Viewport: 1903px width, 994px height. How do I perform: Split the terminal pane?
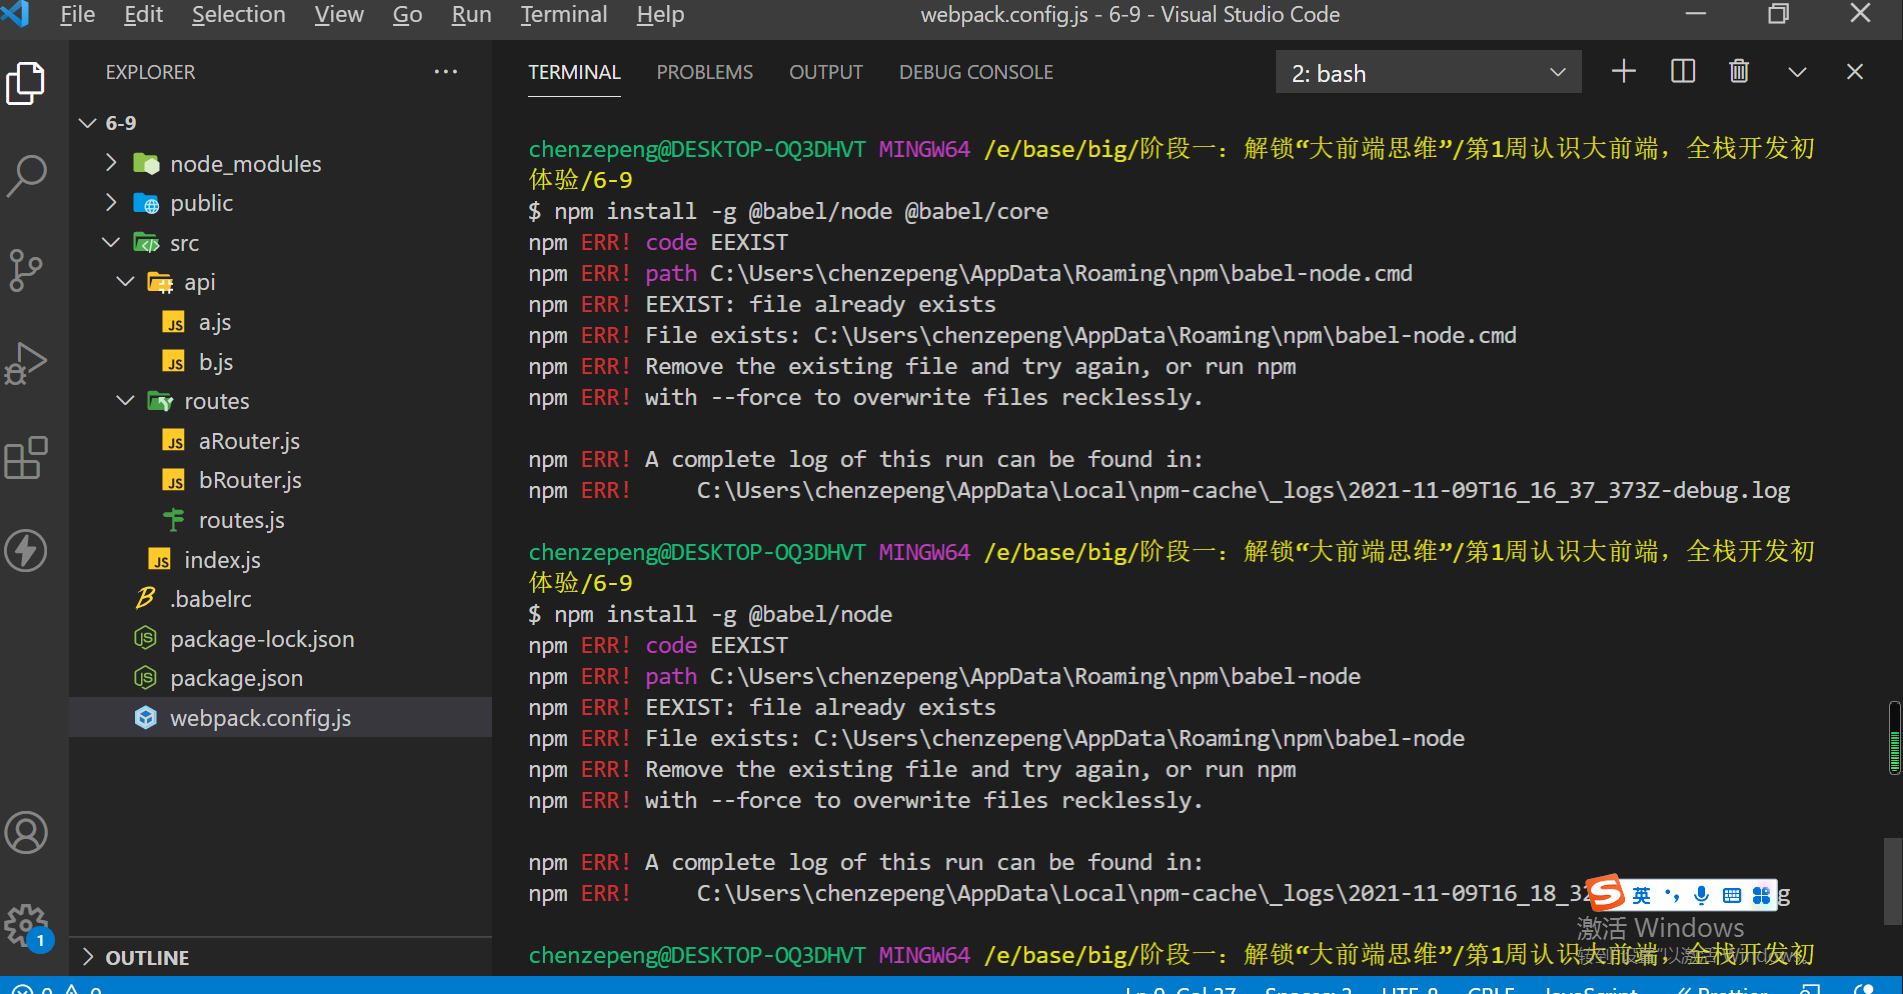(x=1683, y=72)
